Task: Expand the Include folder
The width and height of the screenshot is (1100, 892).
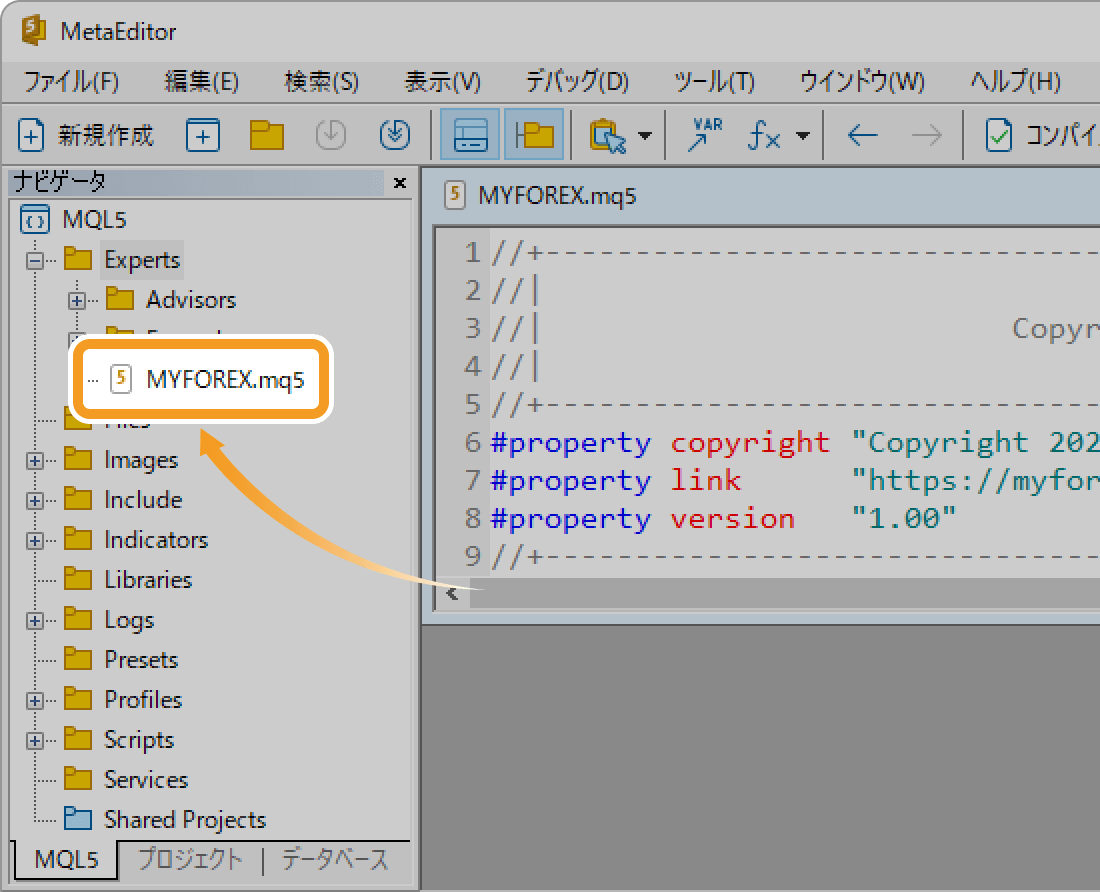Action: [x=34, y=501]
